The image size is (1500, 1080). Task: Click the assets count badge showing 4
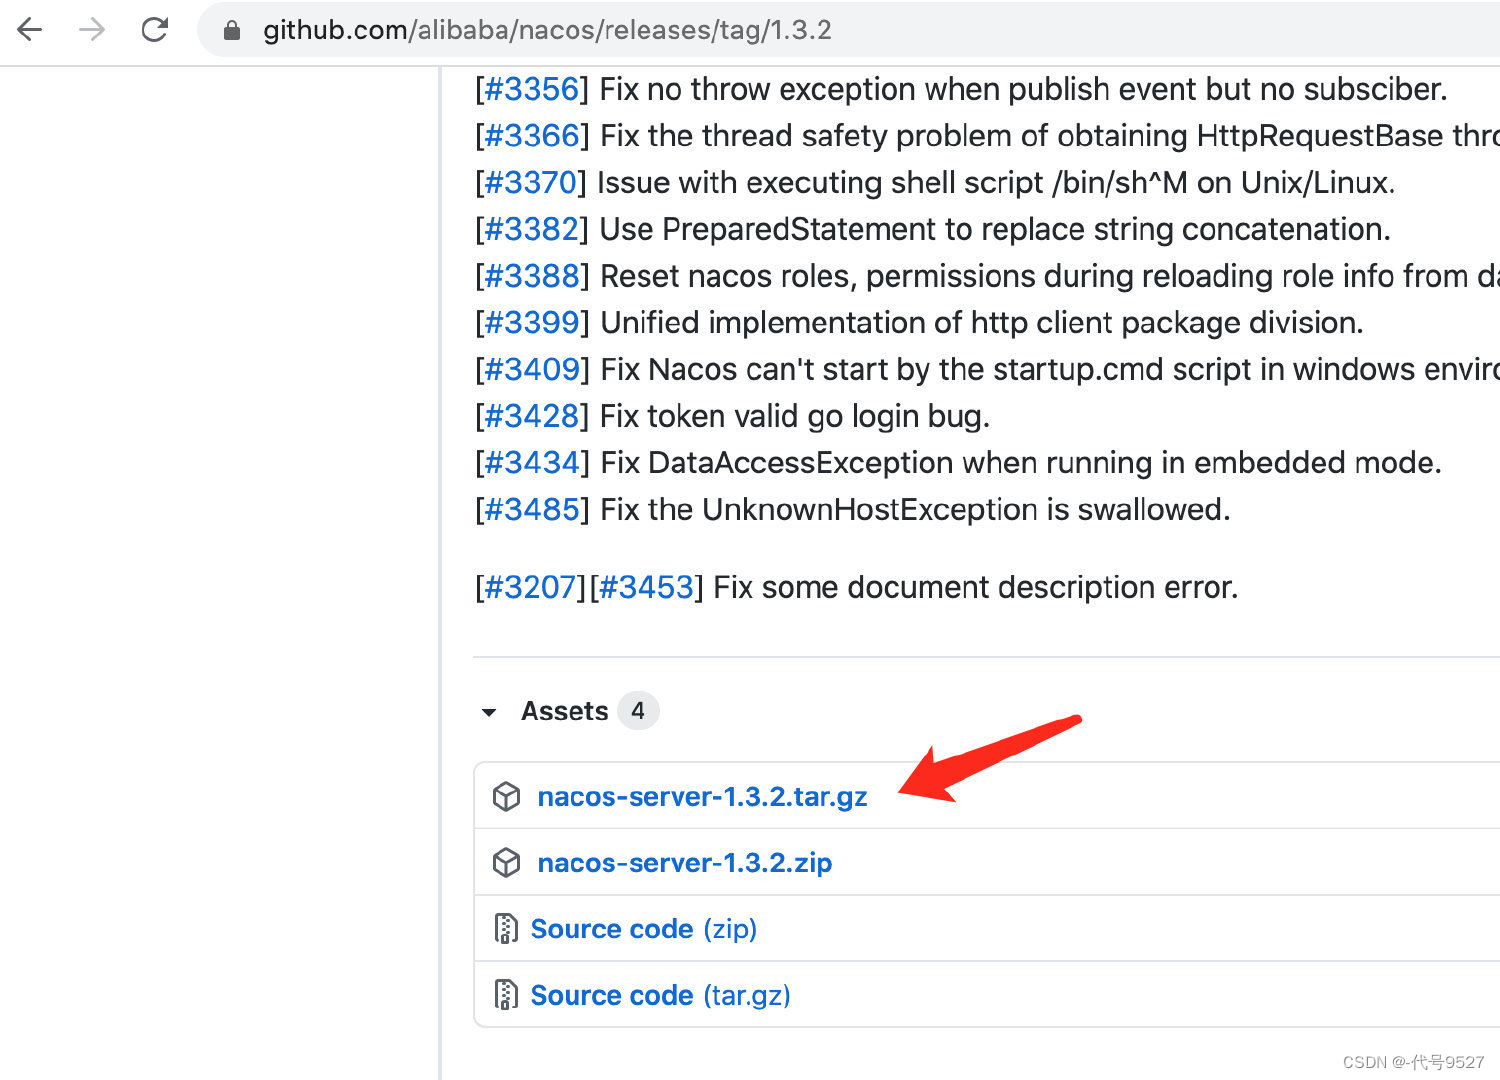(638, 711)
